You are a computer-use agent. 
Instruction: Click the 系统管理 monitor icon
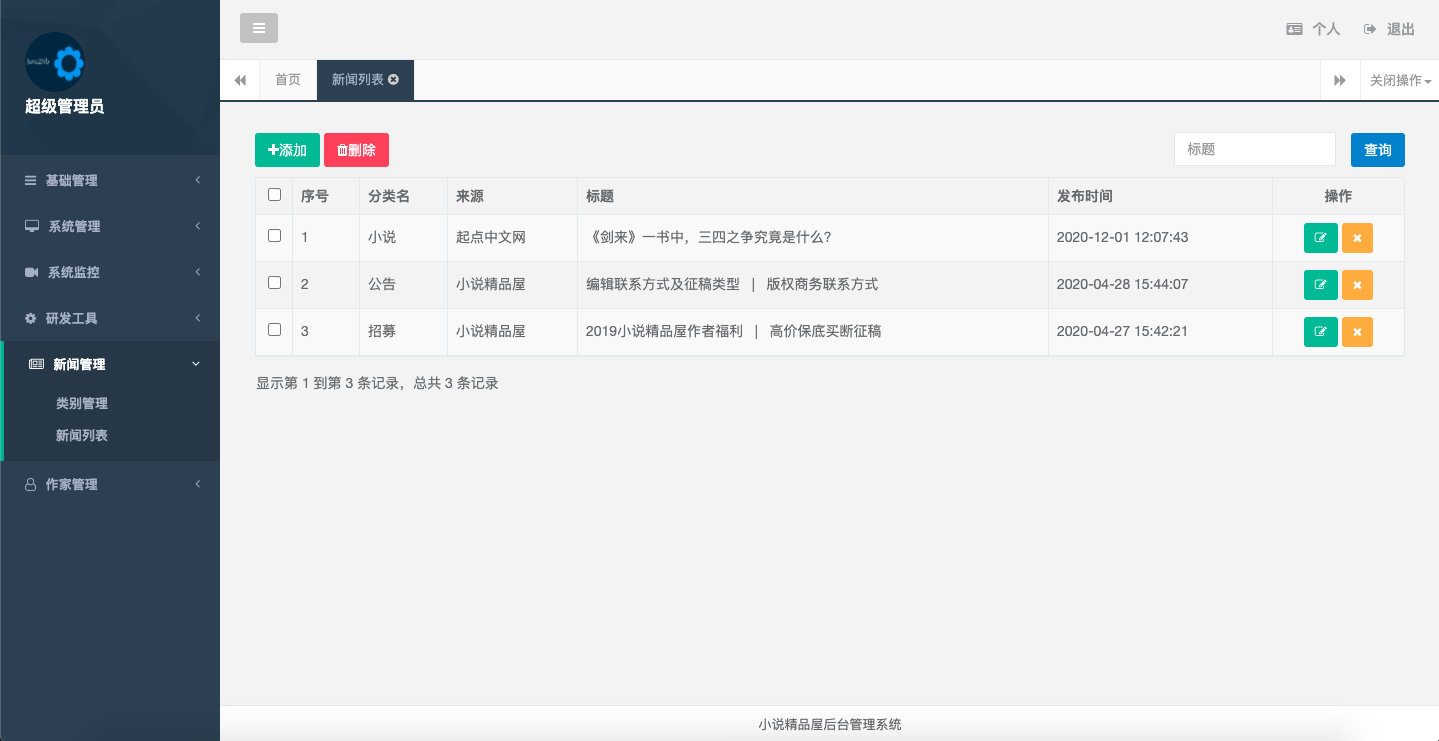click(x=32, y=227)
